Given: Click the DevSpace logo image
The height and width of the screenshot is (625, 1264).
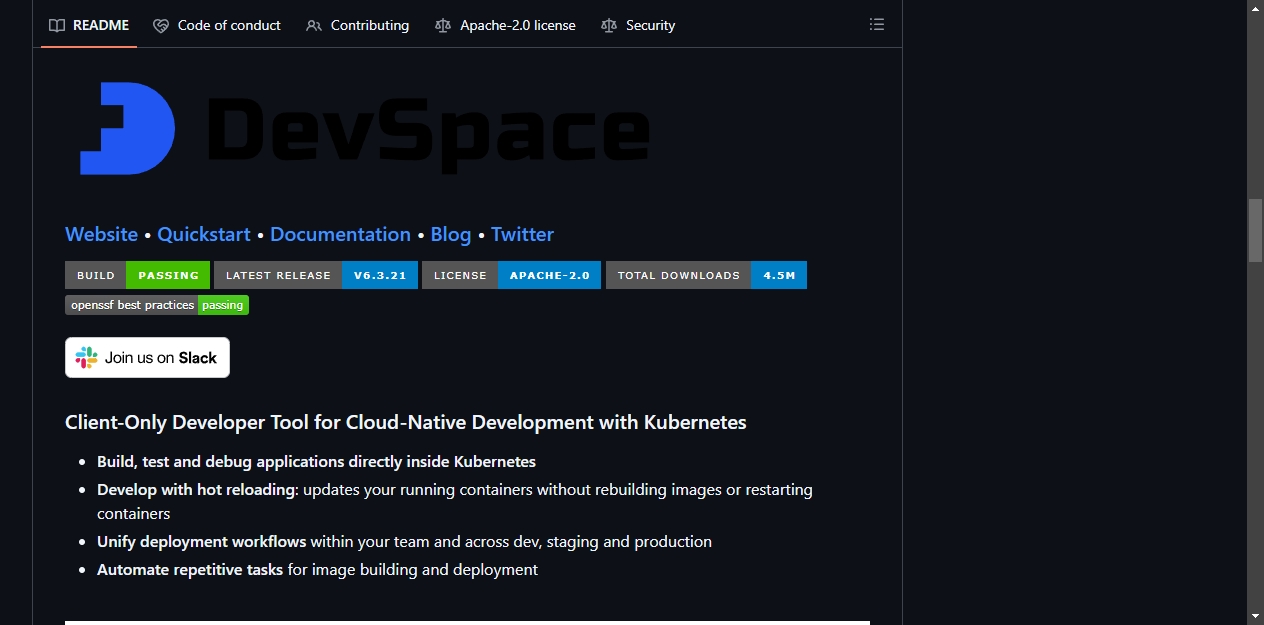Looking at the screenshot, I should pyautogui.click(x=364, y=129).
